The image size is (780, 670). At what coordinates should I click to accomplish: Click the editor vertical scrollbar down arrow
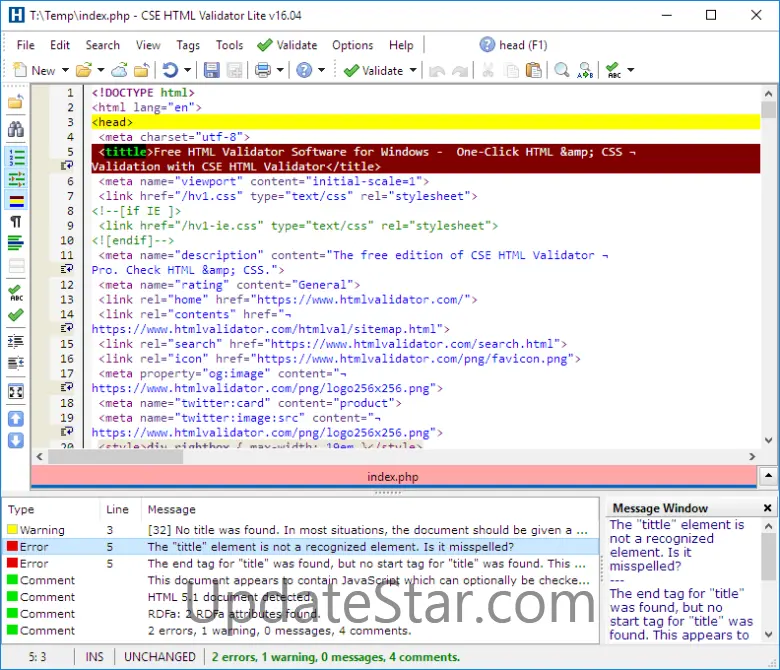tap(768, 440)
